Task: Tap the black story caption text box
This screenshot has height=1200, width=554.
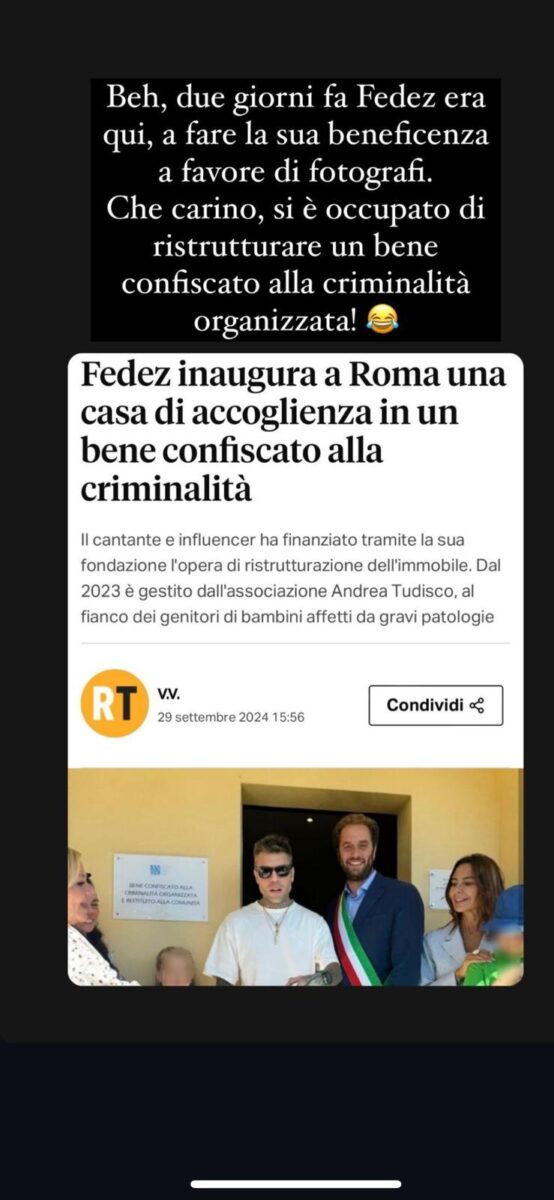Action: coord(296,210)
